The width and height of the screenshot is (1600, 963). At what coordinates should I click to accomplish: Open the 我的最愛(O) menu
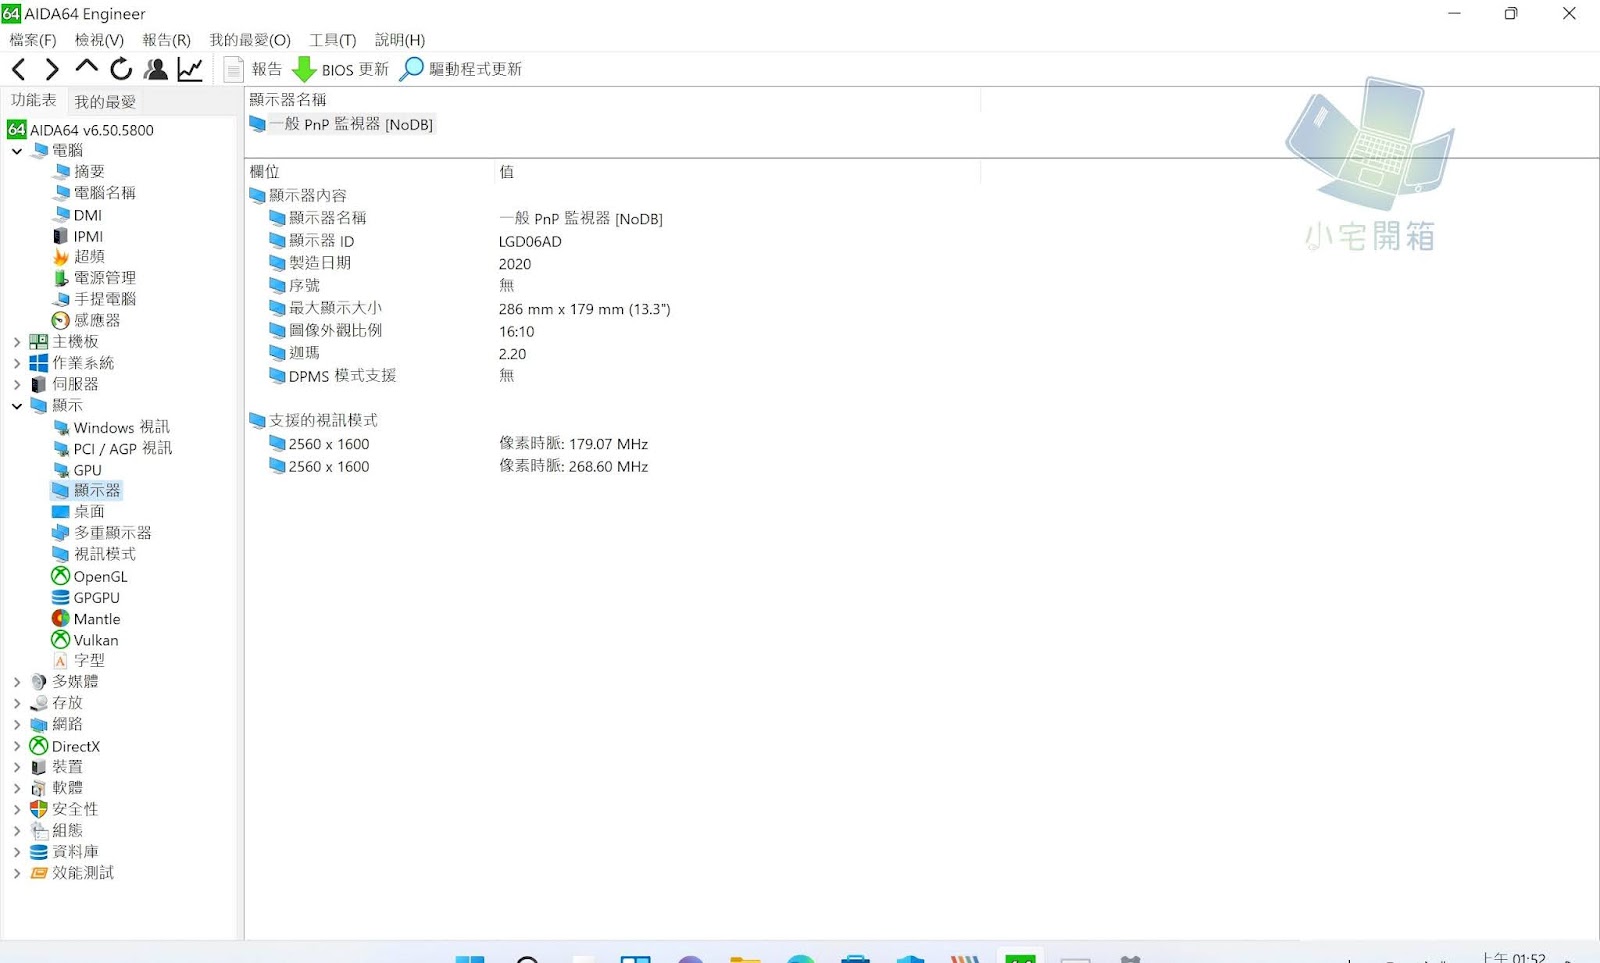[250, 40]
